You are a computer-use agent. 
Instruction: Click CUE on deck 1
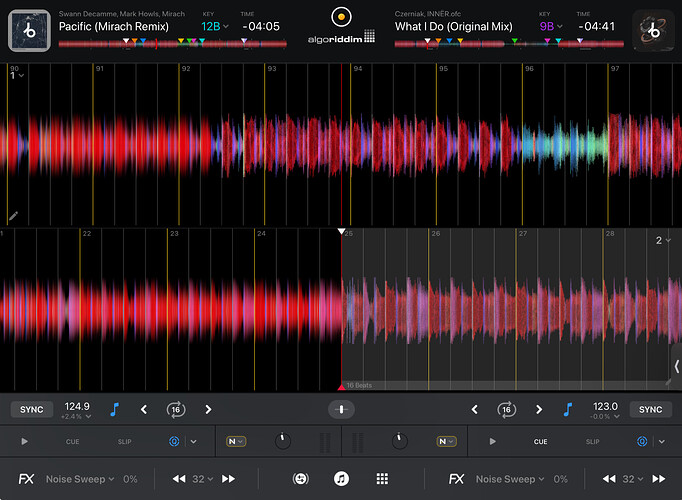[72, 442]
